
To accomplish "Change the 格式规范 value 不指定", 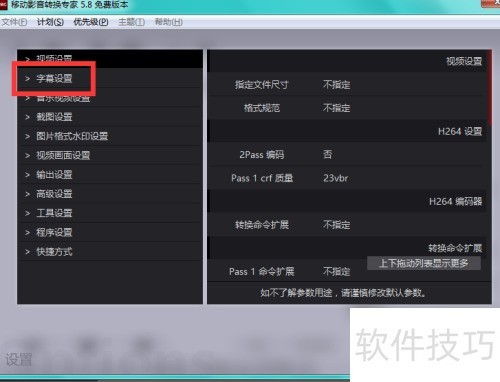I will point(337,108).
